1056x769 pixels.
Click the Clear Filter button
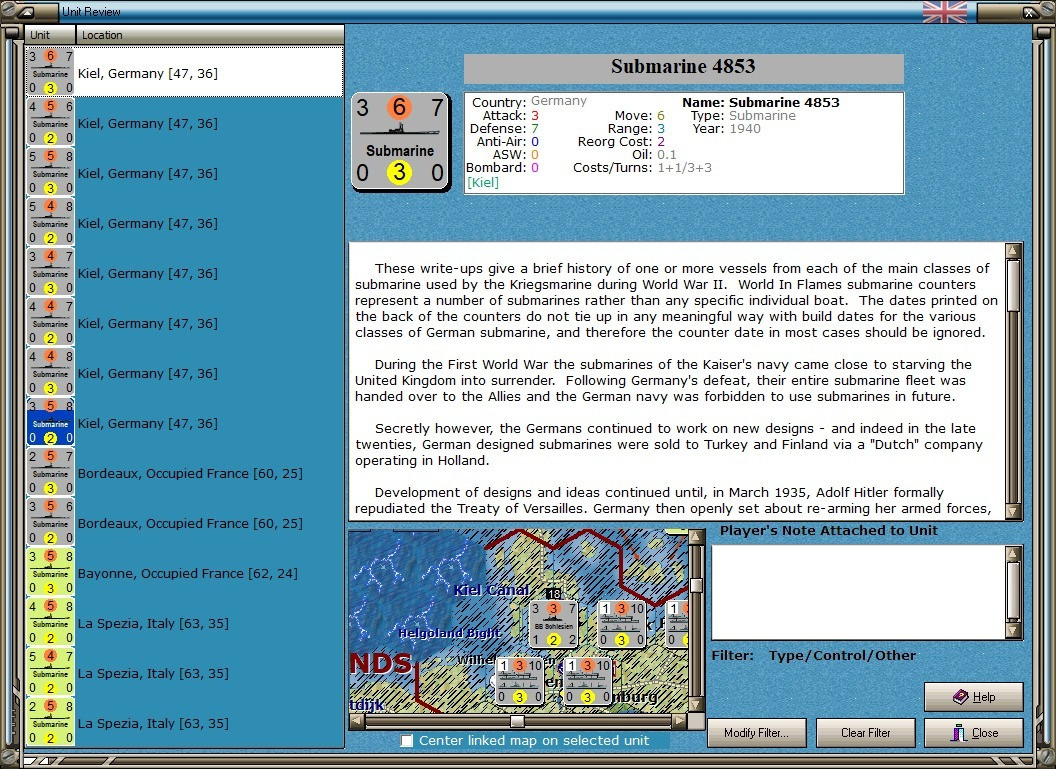coord(865,733)
